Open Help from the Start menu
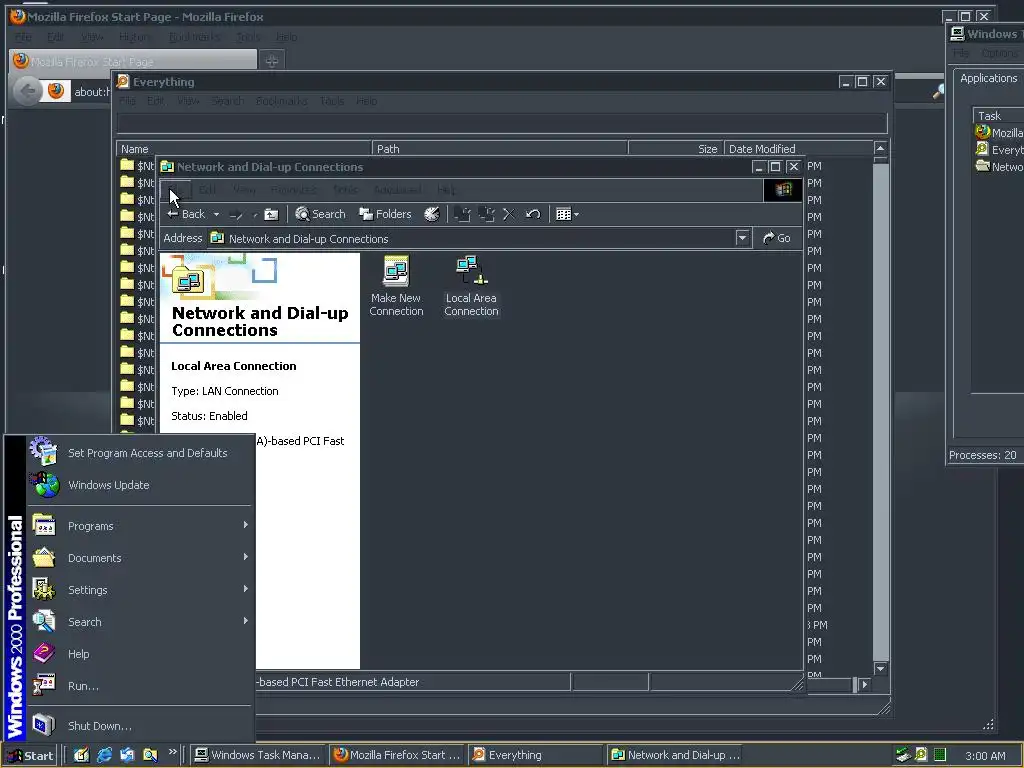Viewport: 1024px width, 768px height. pos(139,654)
